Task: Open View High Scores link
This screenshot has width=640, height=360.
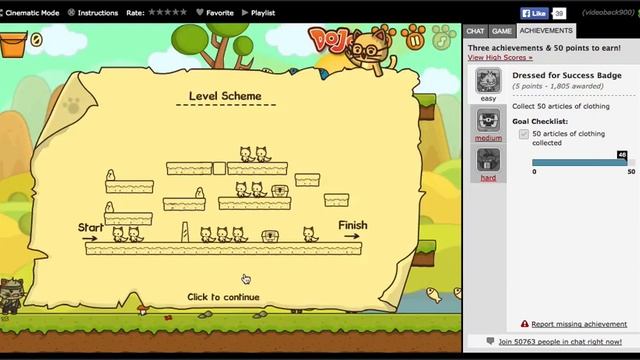Action: pyautogui.click(x=500, y=58)
